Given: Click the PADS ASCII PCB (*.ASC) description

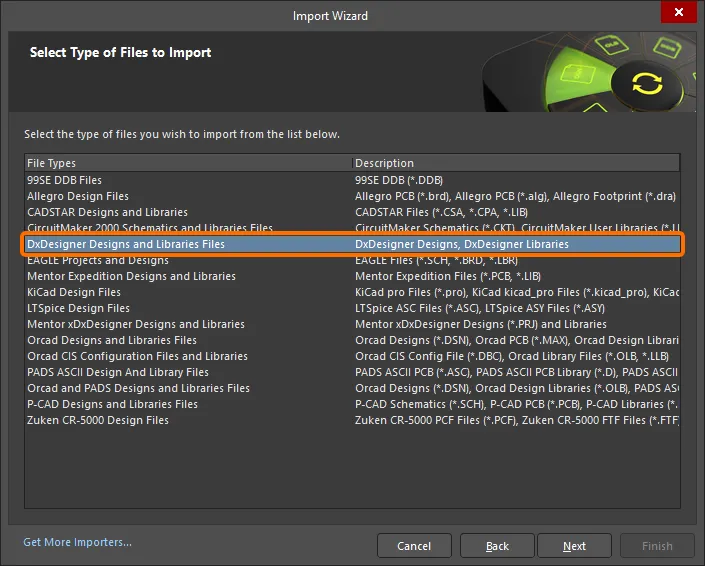Looking at the screenshot, I should [x=517, y=372].
